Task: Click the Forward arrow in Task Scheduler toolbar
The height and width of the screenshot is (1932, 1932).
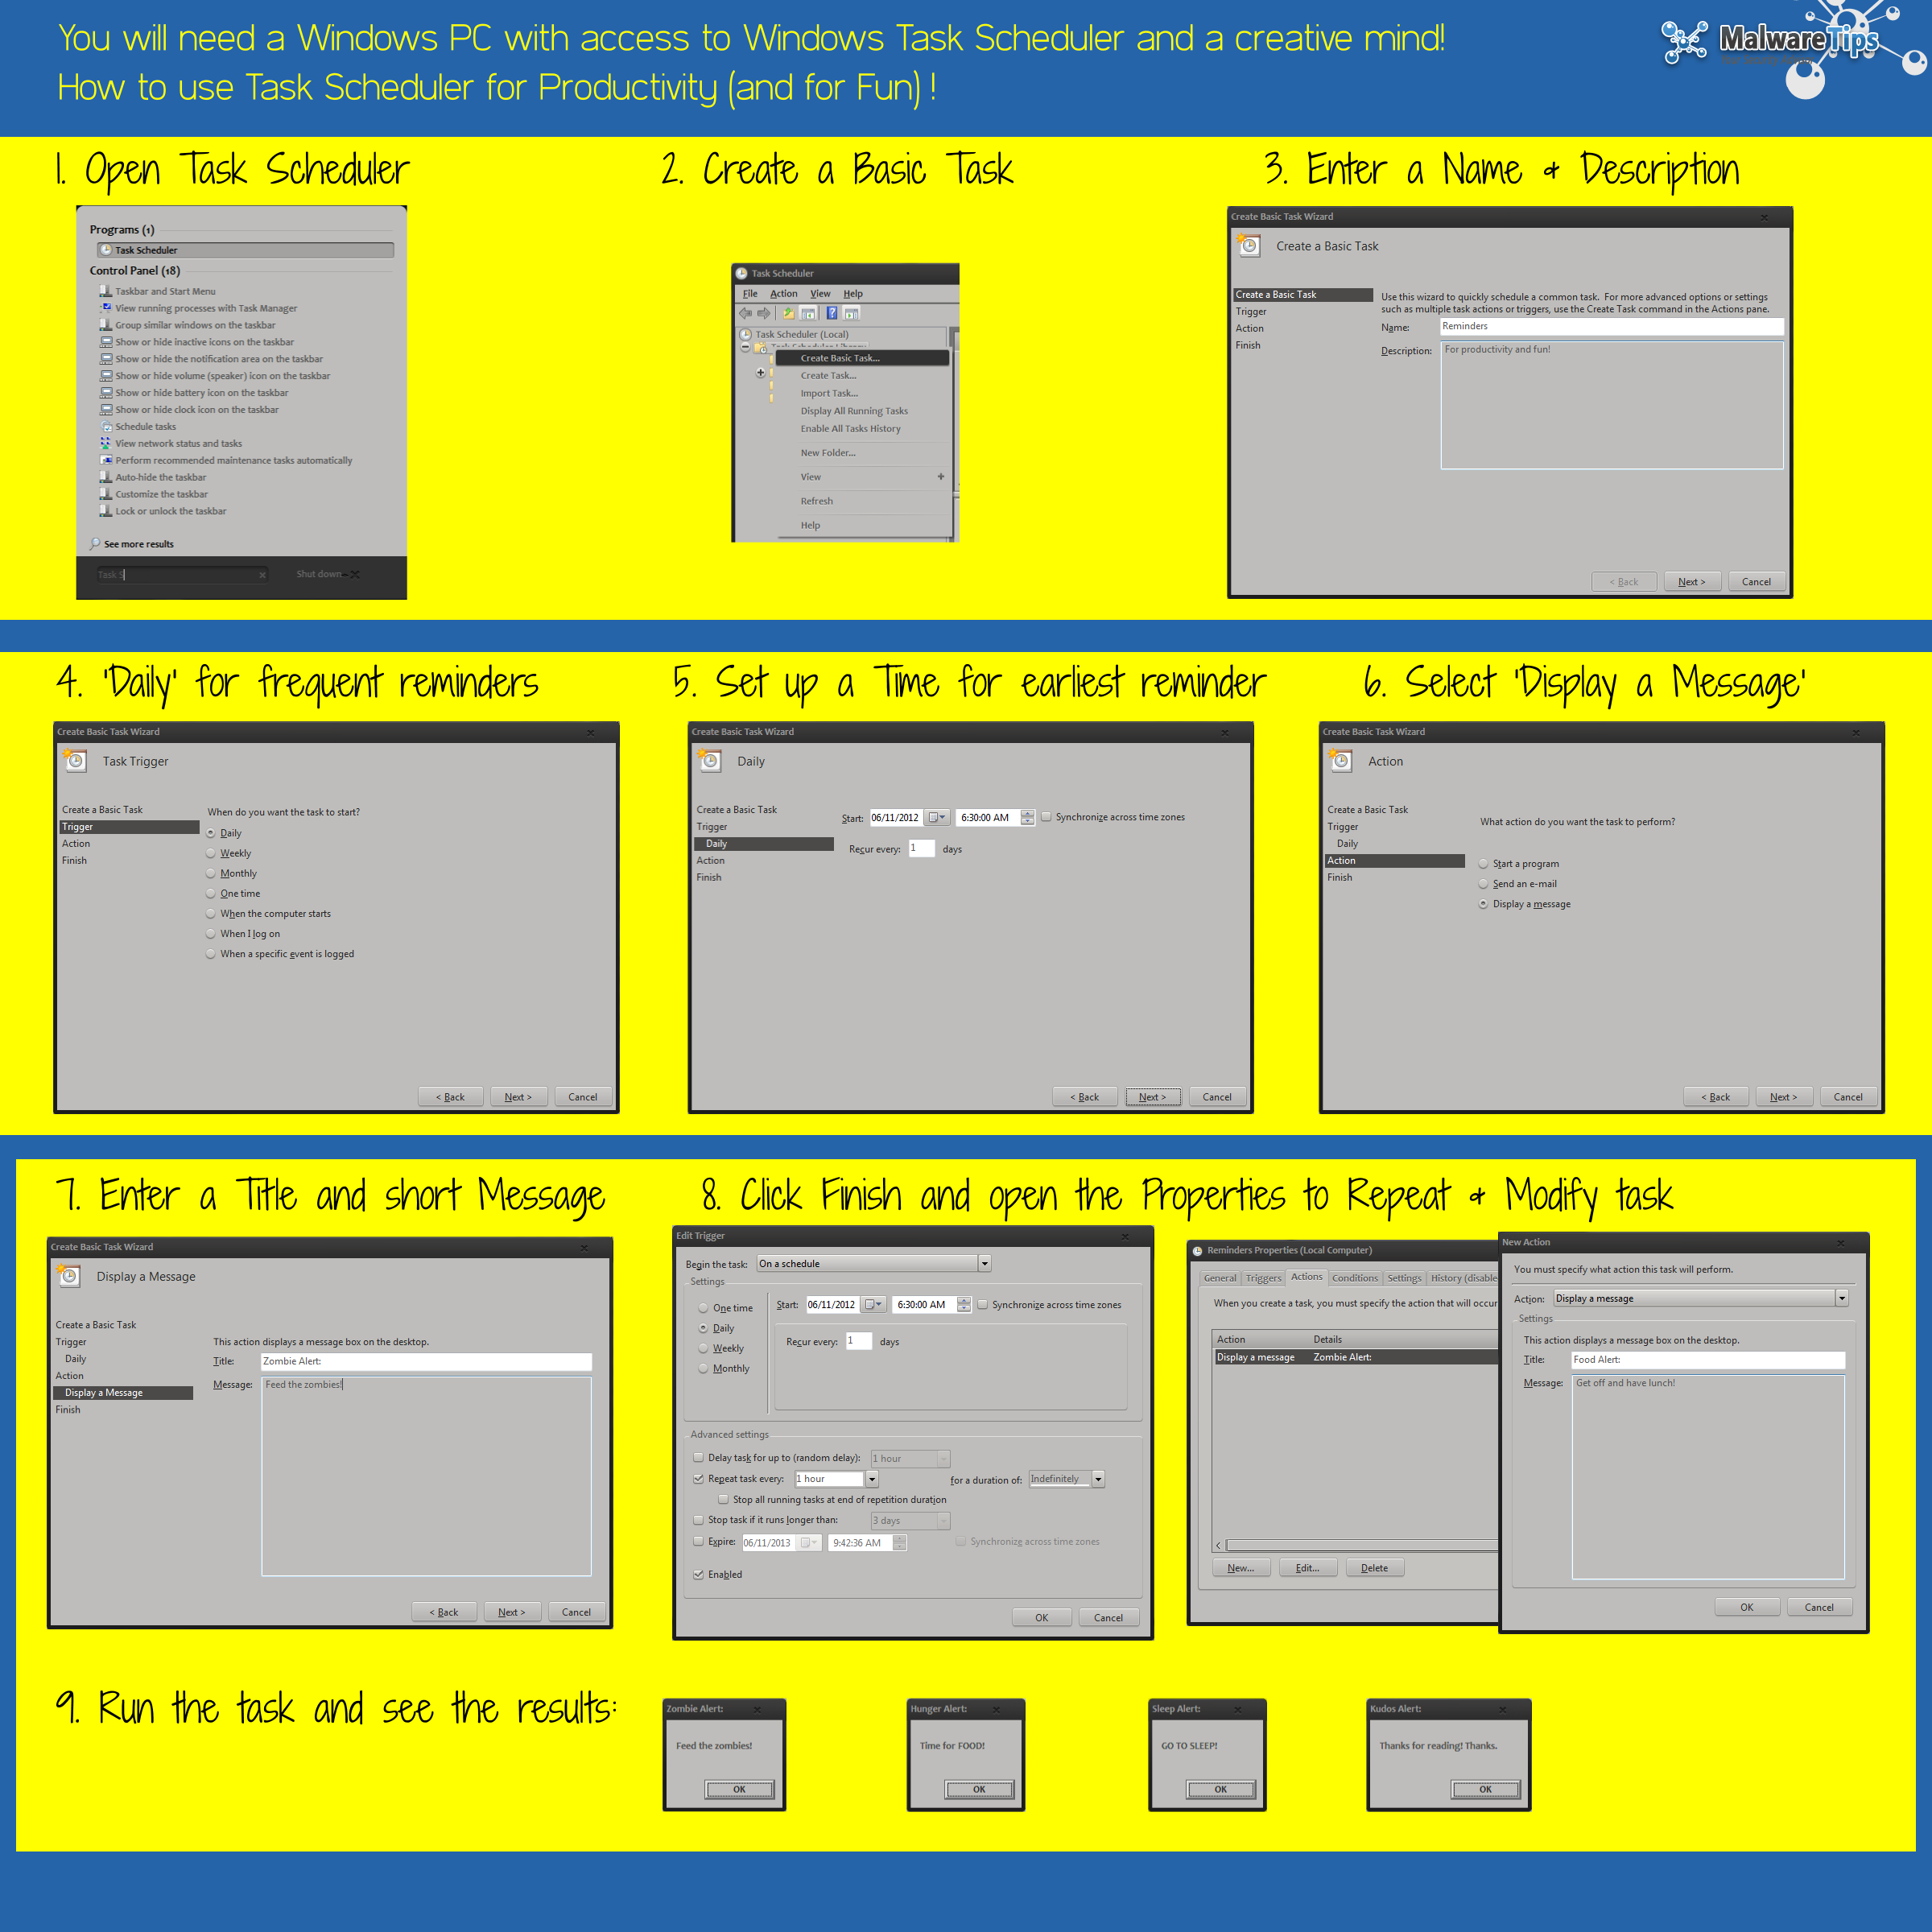Action: tap(764, 313)
